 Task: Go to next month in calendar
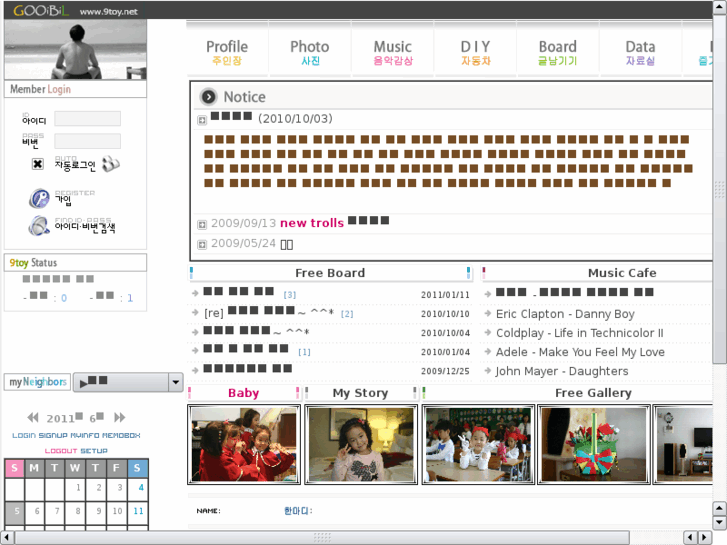coord(120,418)
